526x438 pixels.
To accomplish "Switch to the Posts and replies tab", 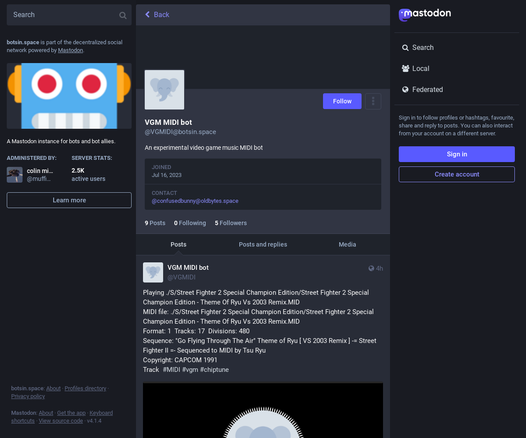I will pos(263,244).
